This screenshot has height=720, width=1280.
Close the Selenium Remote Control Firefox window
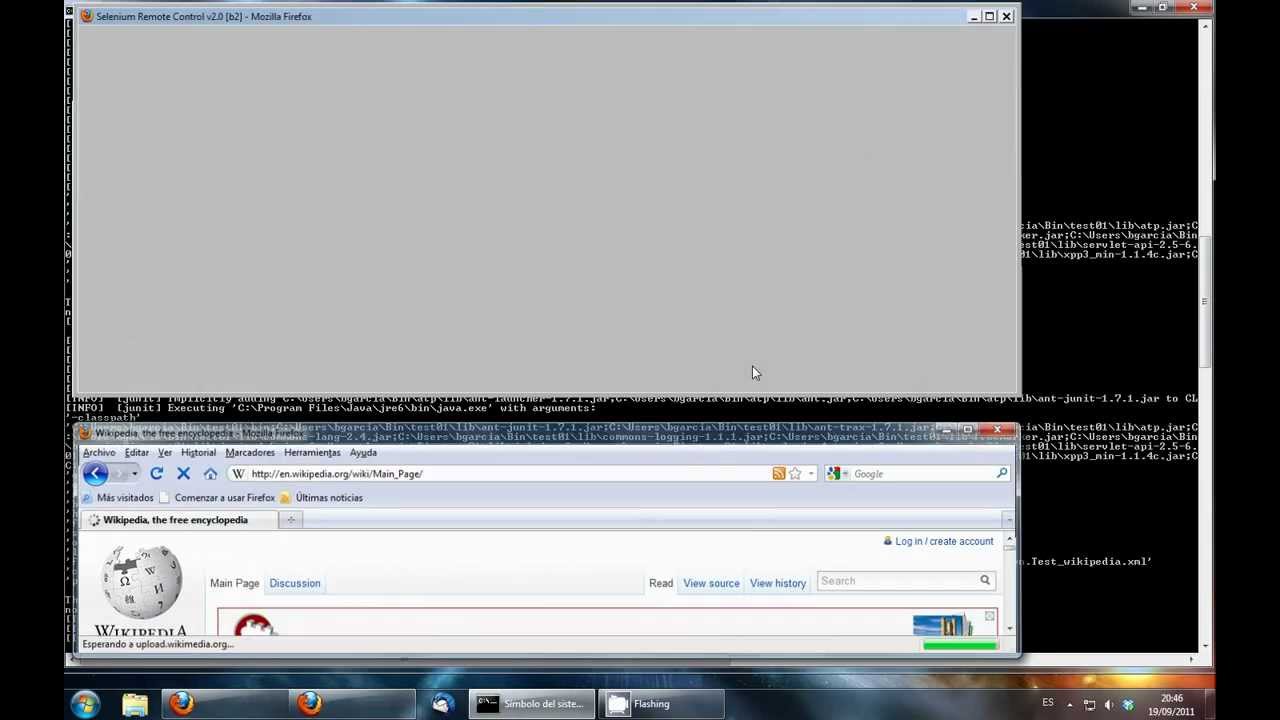[1007, 16]
